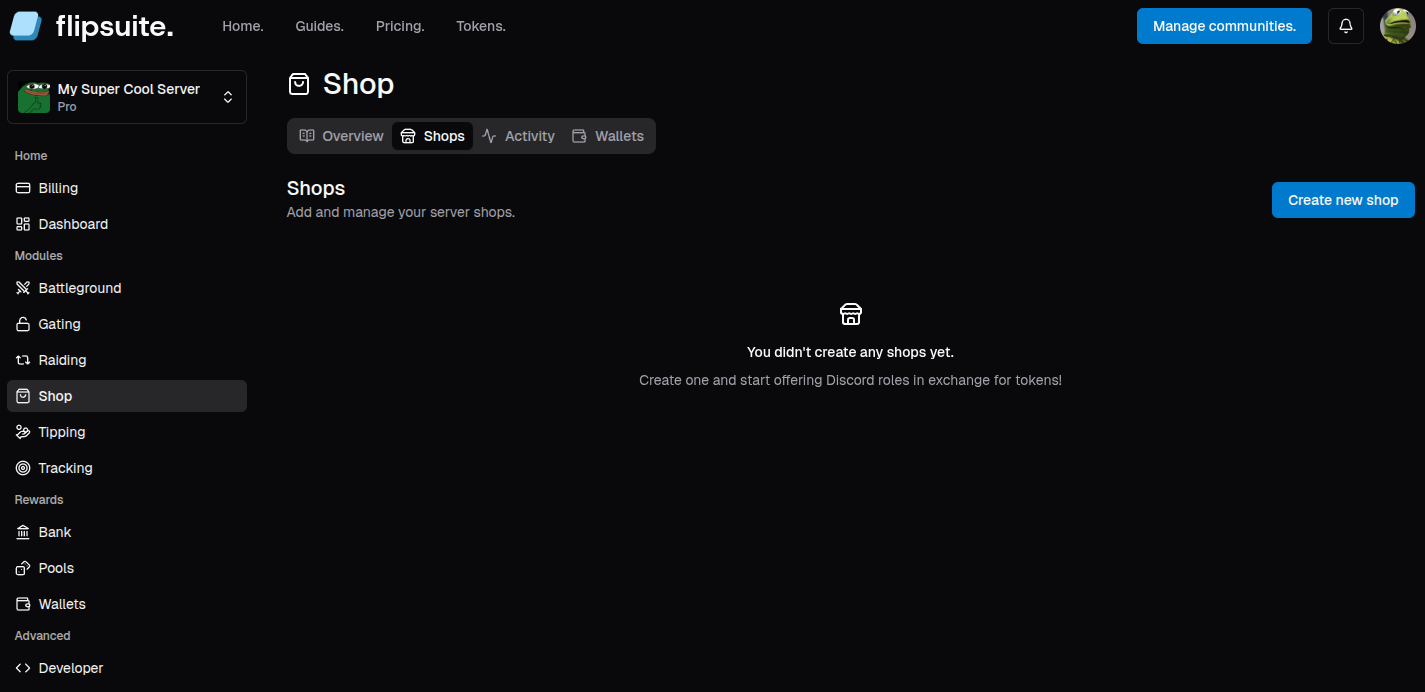This screenshot has width=1425, height=692.
Task: Switch to the Shops tab
Action: pos(432,136)
